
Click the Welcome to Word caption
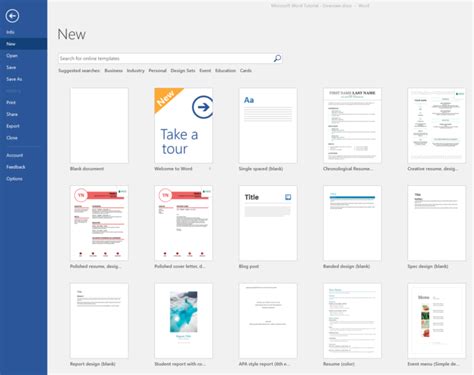click(173, 169)
